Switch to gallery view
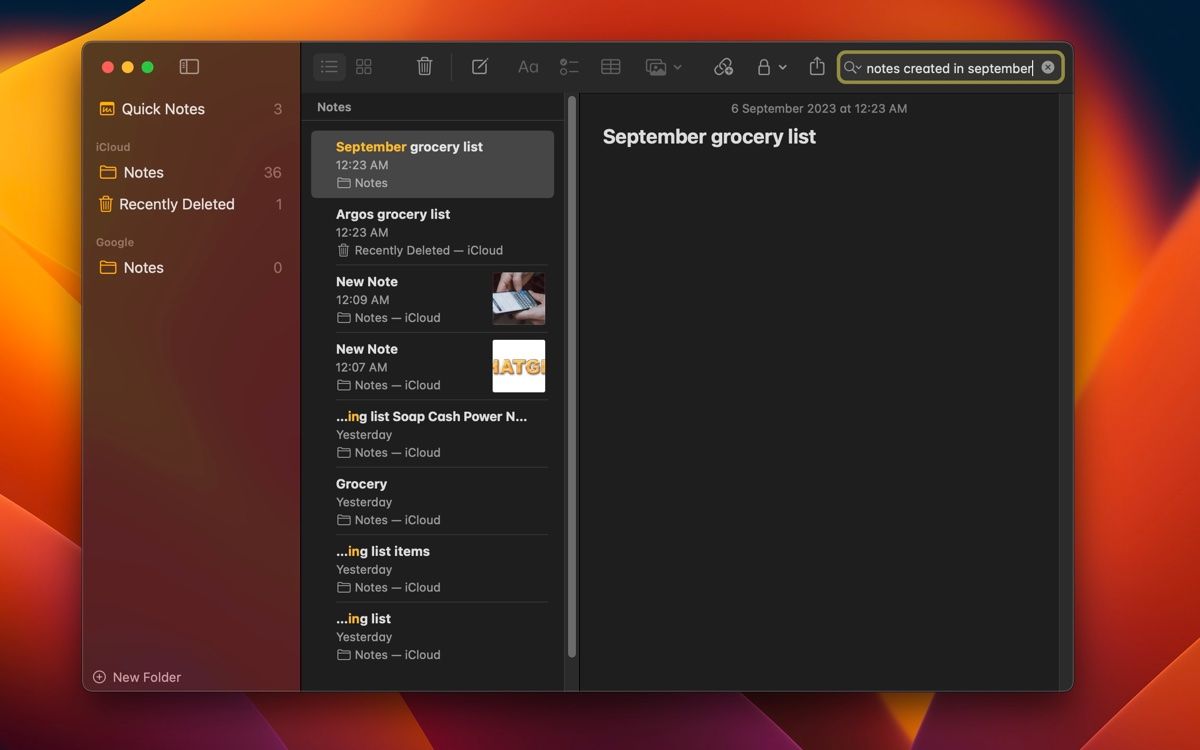Image resolution: width=1200 pixels, height=750 pixels. pos(364,67)
